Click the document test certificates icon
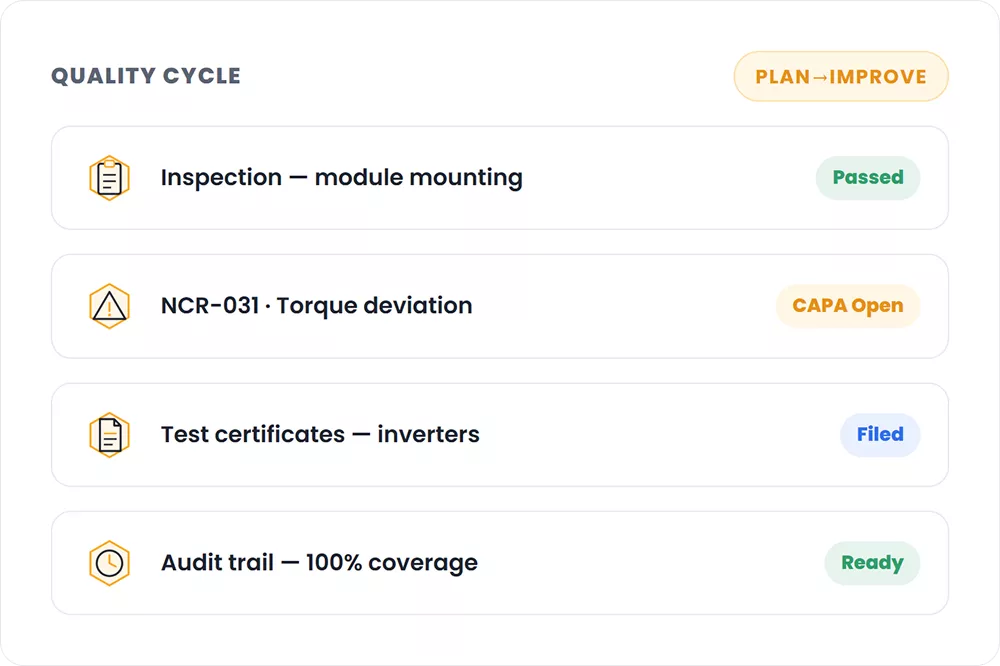The height and width of the screenshot is (666, 1000). [x=109, y=435]
